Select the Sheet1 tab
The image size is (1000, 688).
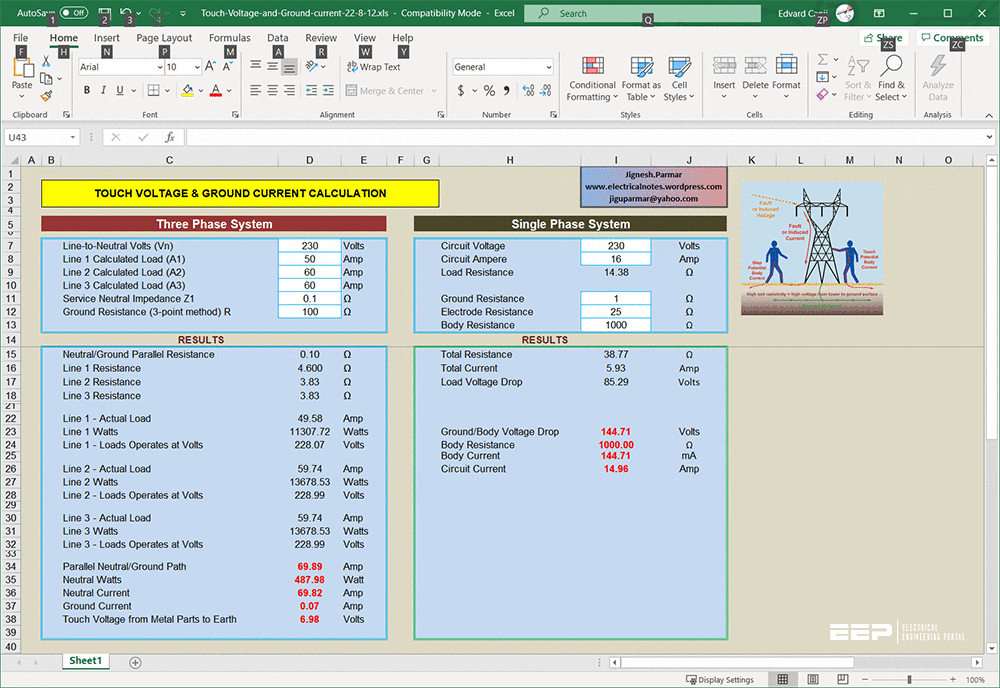(x=85, y=661)
